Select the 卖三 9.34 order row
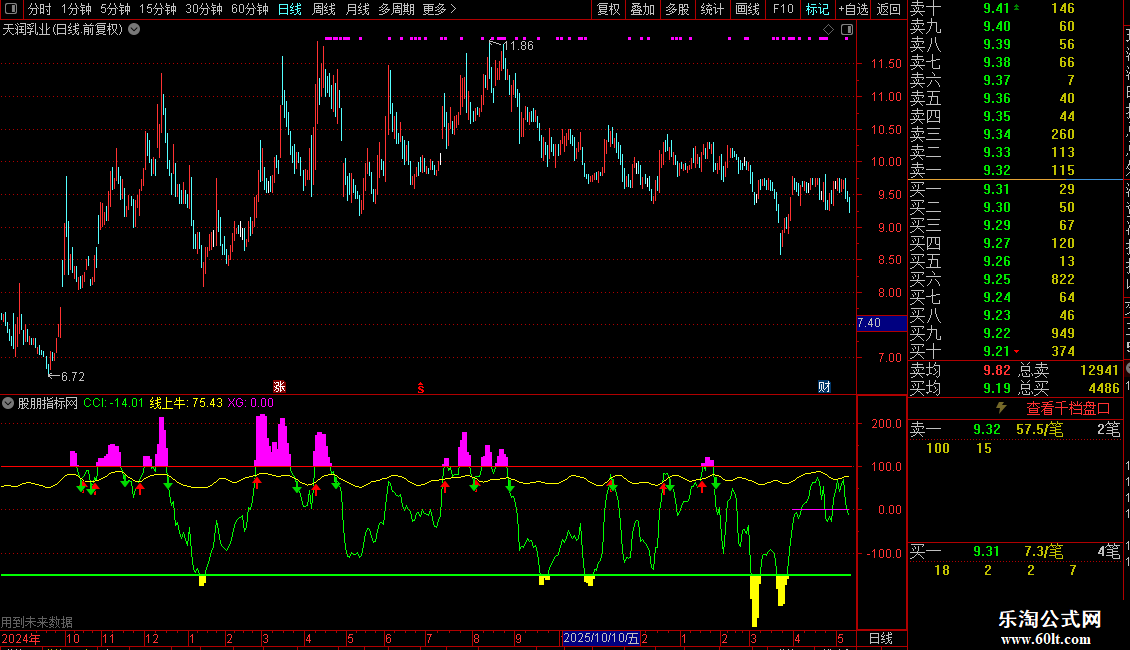Viewport: 1130px width, 650px height. pyautogui.click(x=1015, y=135)
